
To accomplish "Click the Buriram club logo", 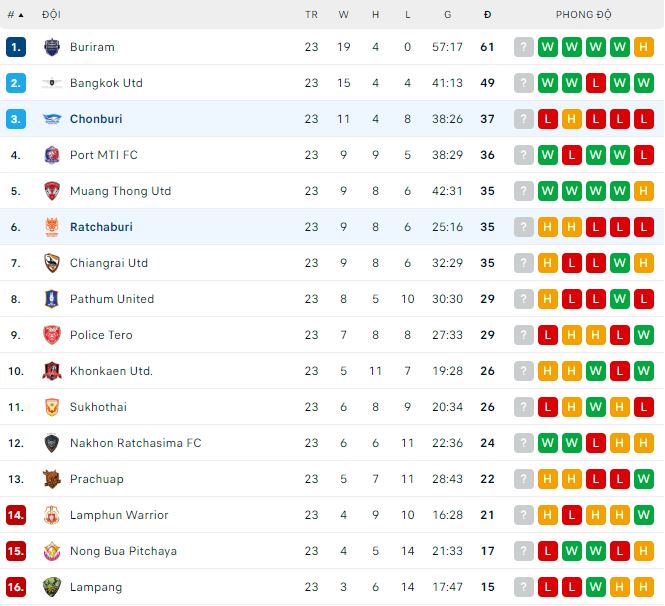I will coord(52,47).
